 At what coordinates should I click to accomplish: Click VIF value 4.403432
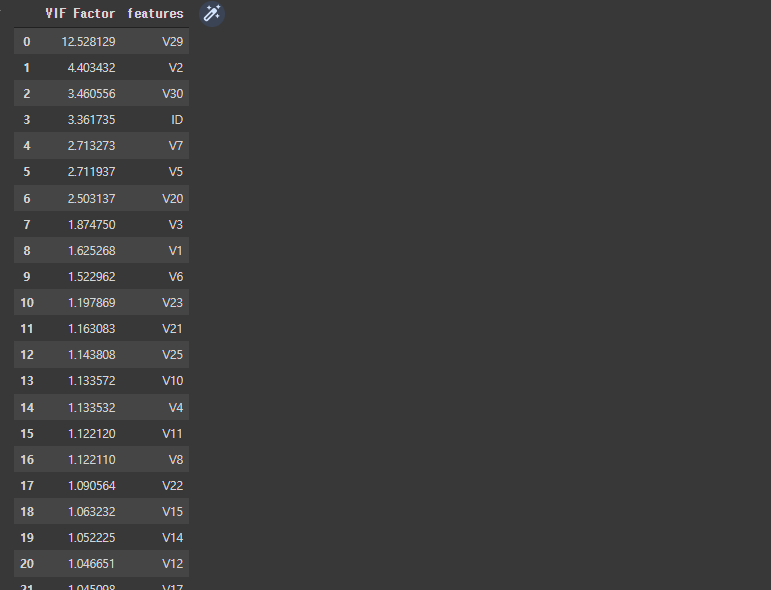pyautogui.click(x=91, y=68)
